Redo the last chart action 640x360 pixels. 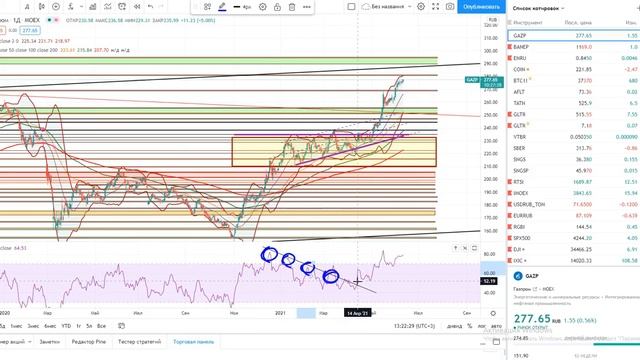click(161, 7)
